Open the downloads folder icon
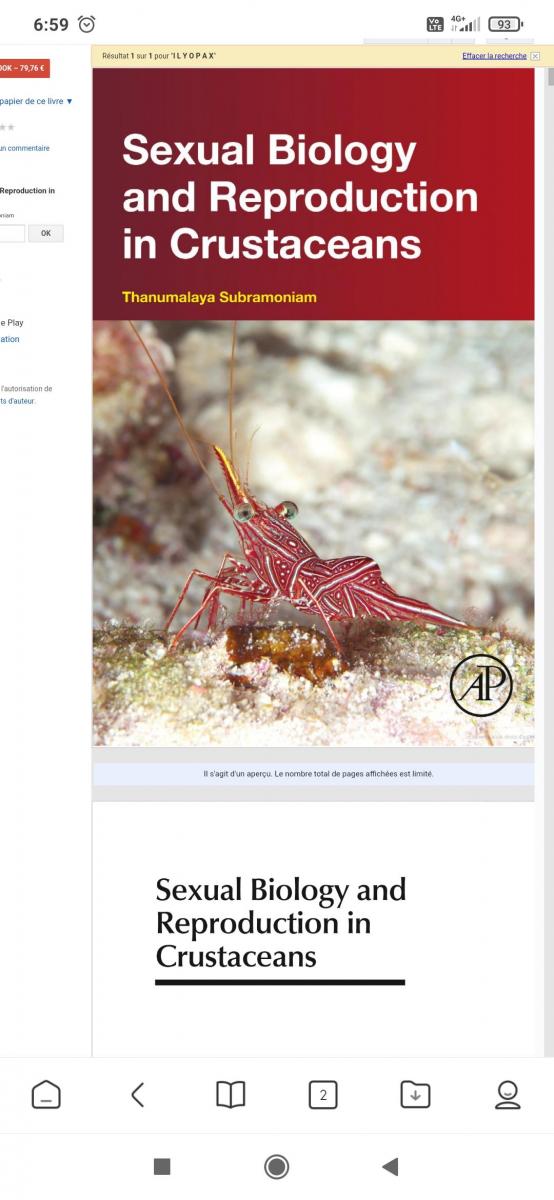This screenshot has height=1200, width=554. point(415,1095)
